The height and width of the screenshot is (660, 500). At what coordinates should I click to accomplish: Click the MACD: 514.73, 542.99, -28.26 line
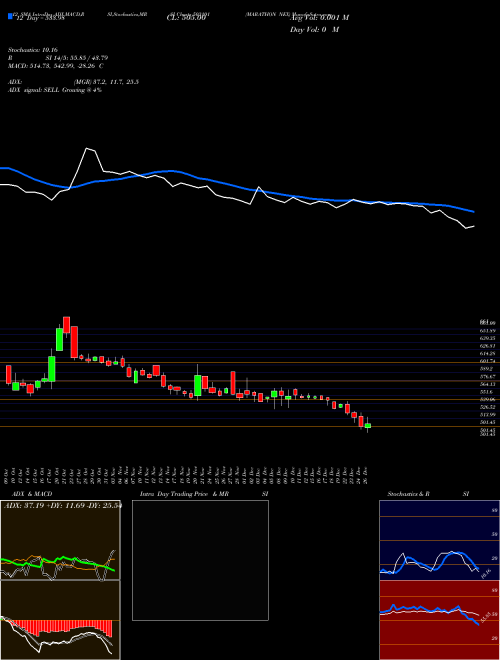point(56,66)
